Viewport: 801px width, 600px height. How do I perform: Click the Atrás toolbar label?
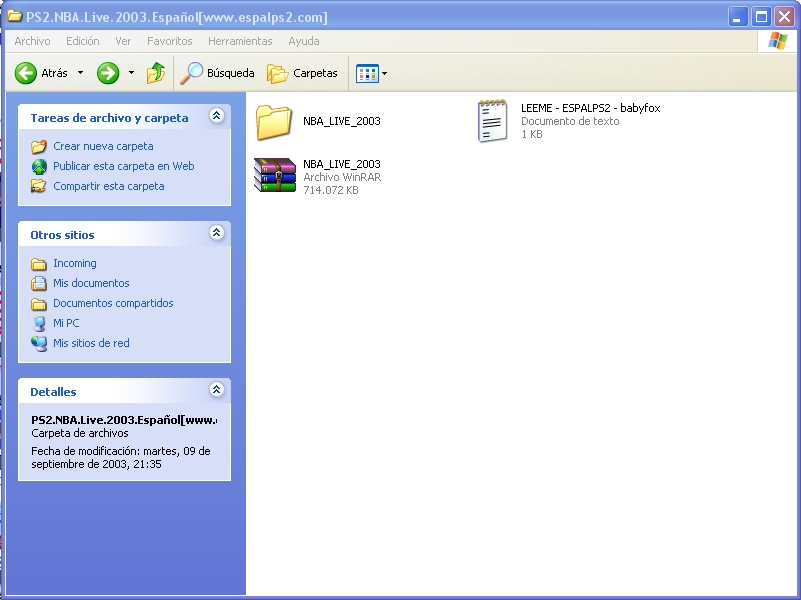[x=54, y=73]
